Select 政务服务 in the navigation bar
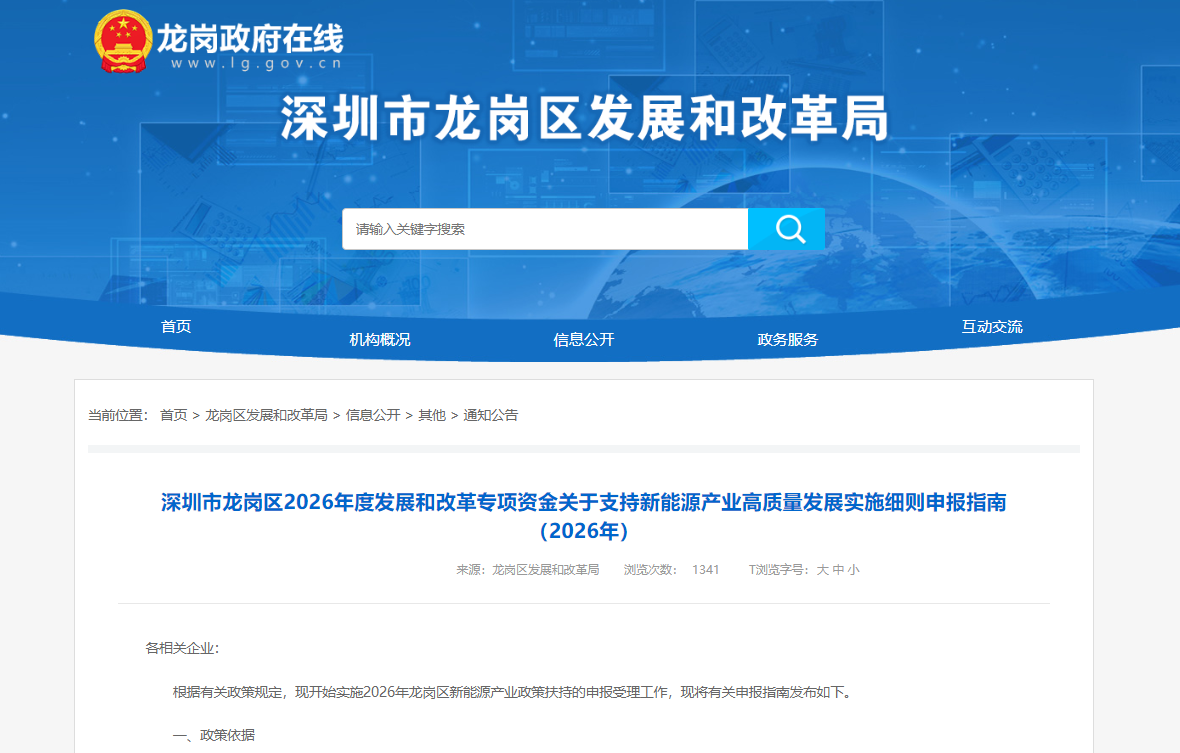The image size is (1180, 753). click(788, 339)
